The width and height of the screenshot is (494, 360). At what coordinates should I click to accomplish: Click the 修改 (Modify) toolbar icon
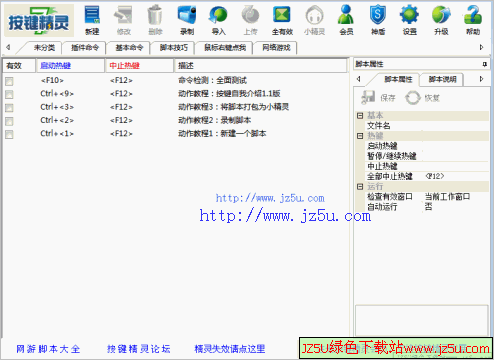[x=123, y=20]
